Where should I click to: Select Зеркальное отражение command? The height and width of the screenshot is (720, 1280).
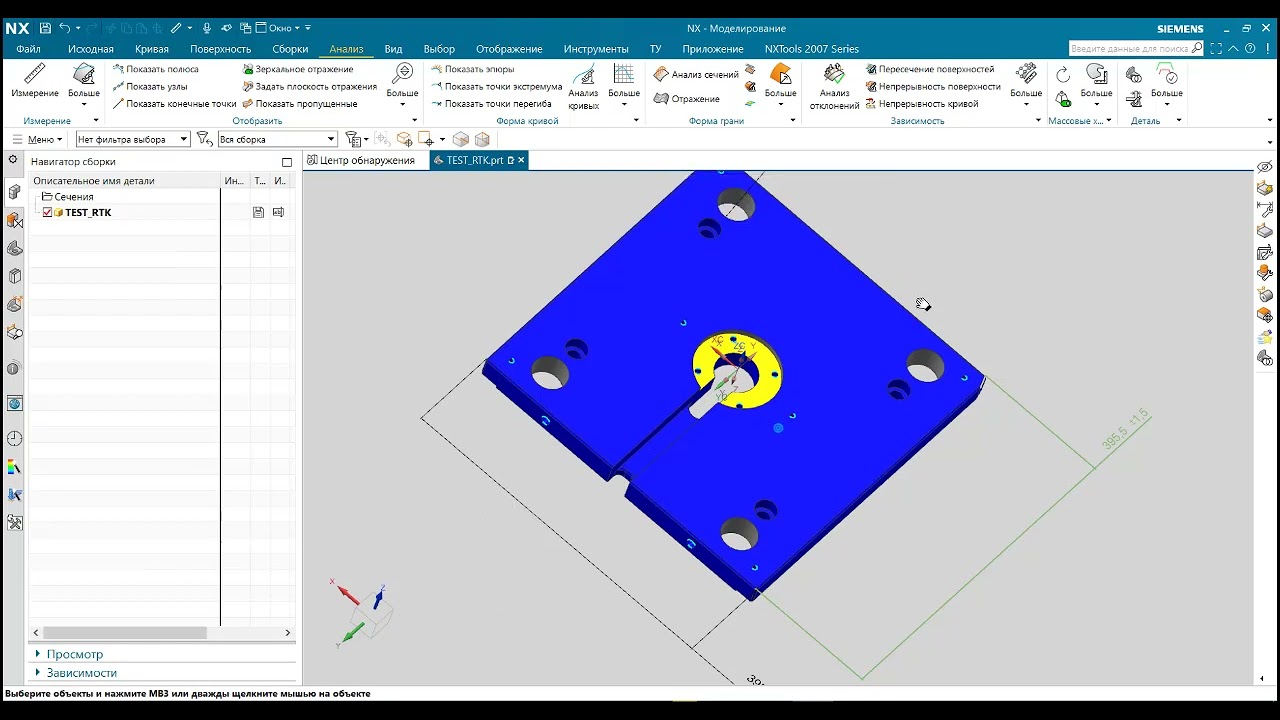coord(298,69)
